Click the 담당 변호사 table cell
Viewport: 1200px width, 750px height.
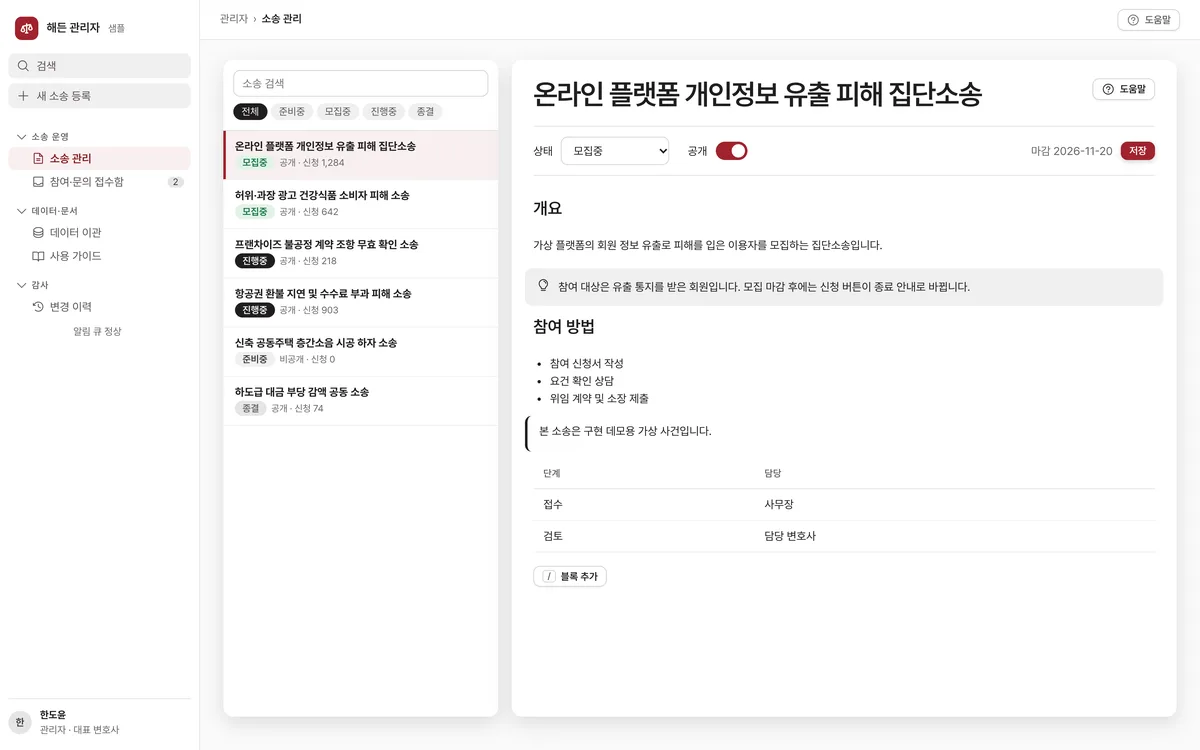click(790, 536)
